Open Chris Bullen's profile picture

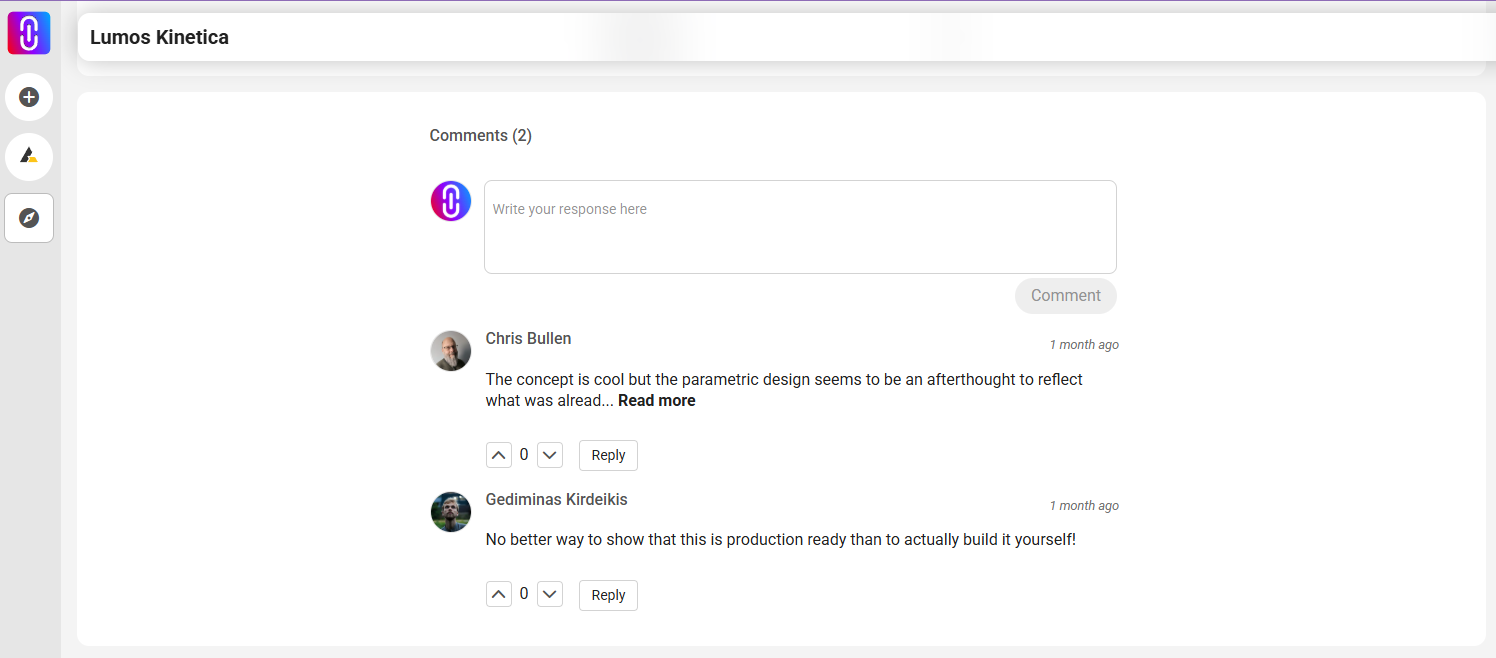click(x=450, y=351)
